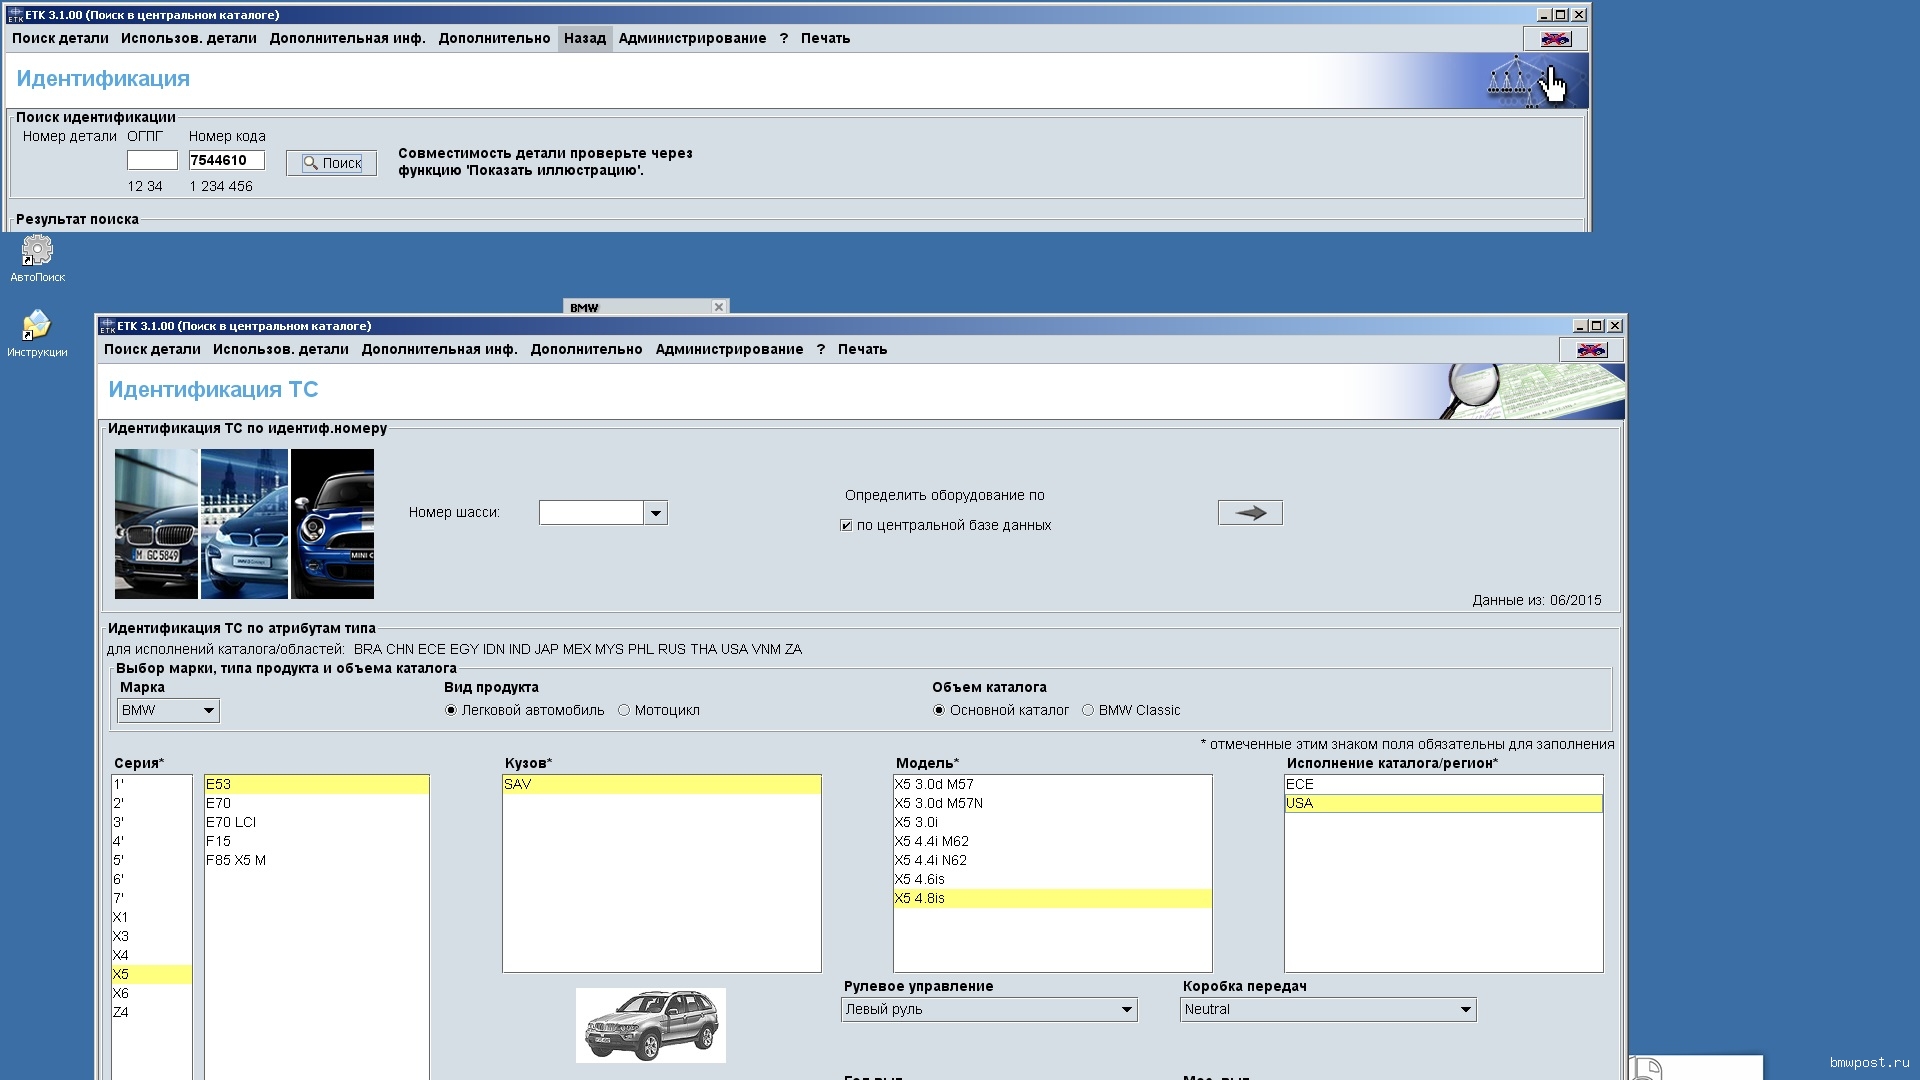Select E70 LCI in series list
The height and width of the screenshot is (1080, 1920).
231,823
